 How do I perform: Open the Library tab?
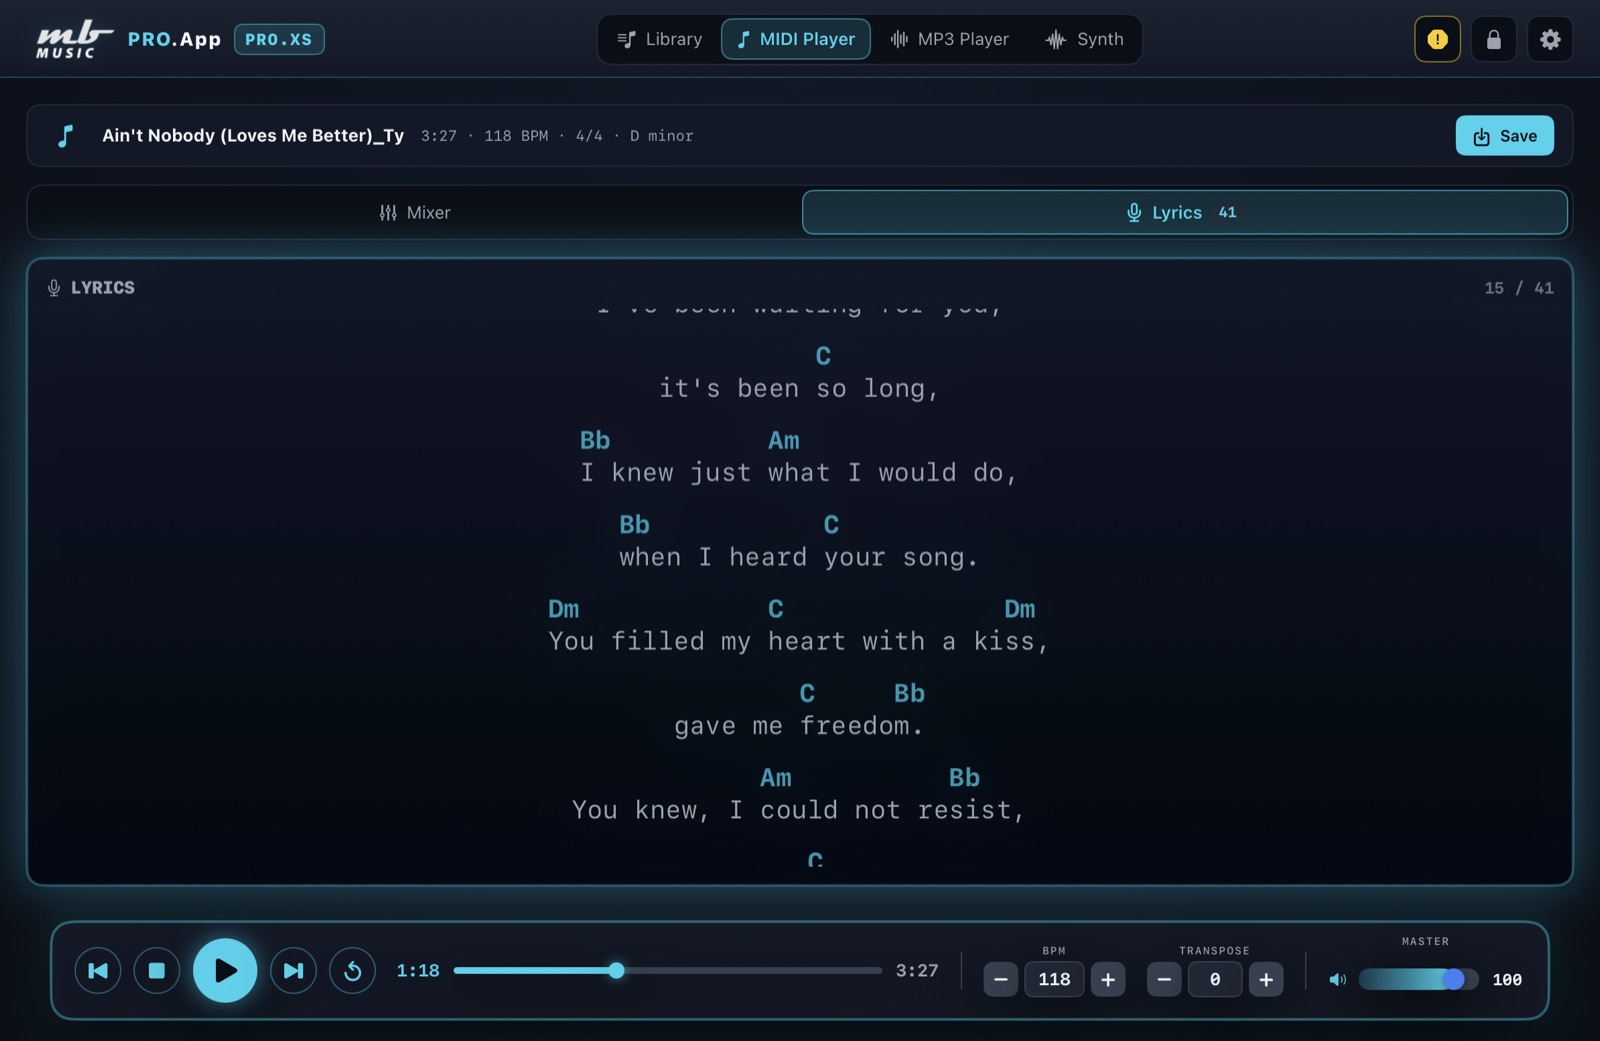[x=660, y=39]
